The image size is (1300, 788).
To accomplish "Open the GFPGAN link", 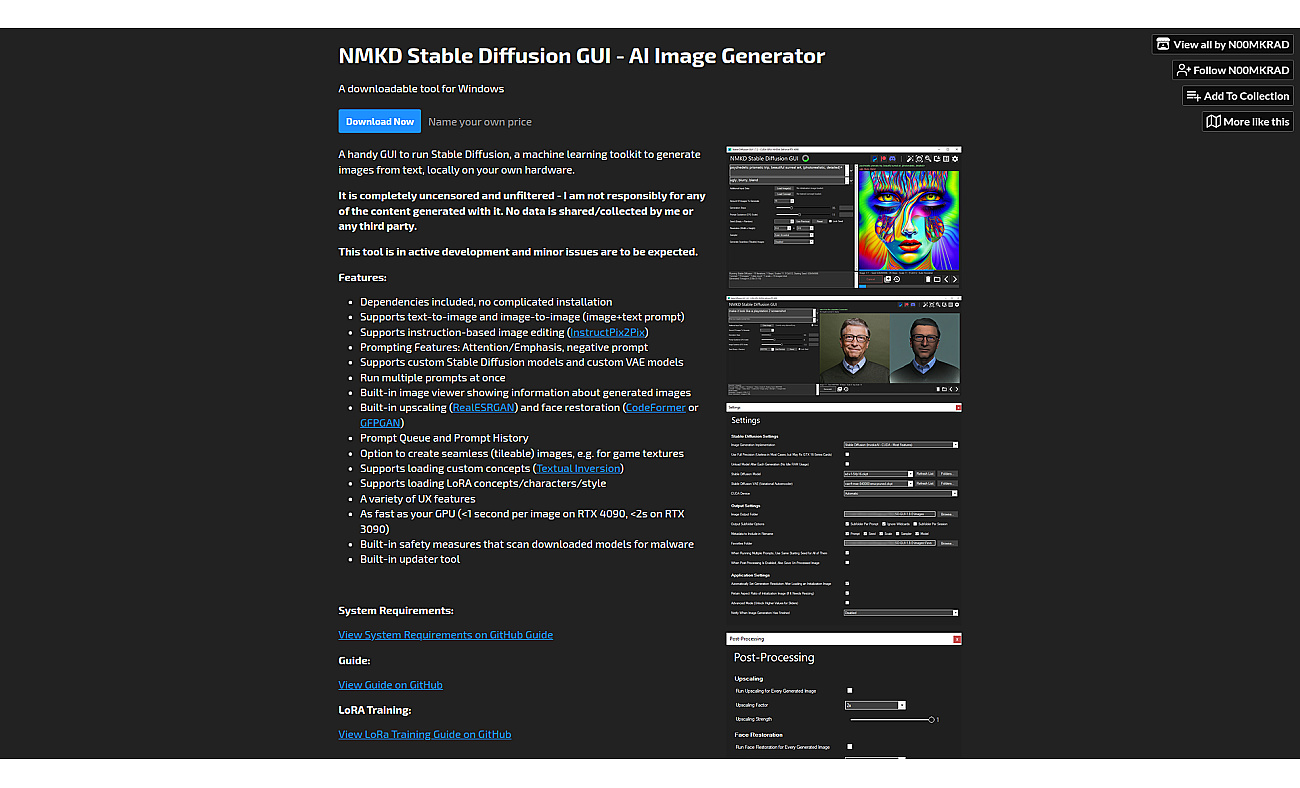I will 380,423.
